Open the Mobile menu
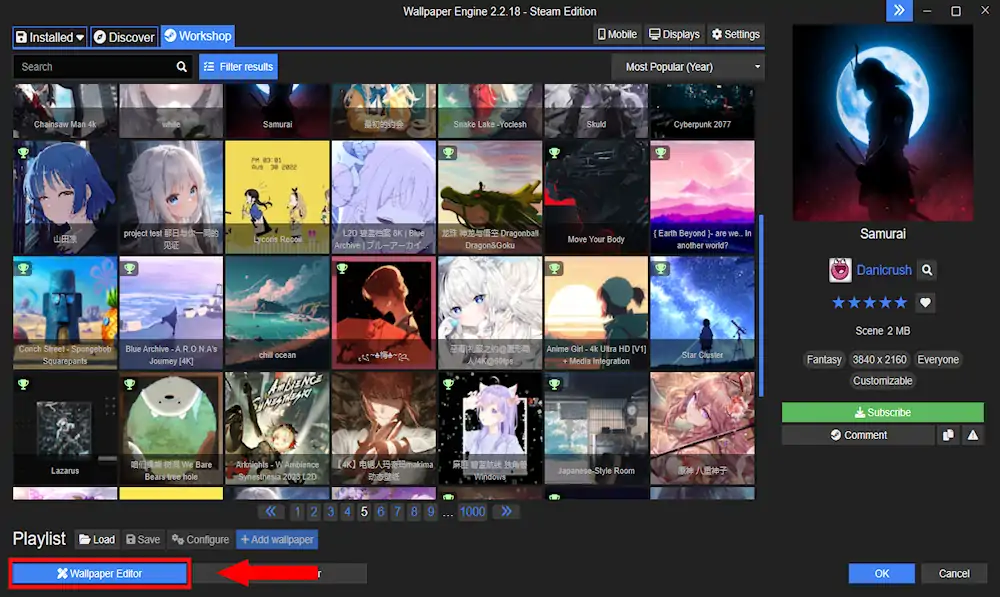1000x597 pixels. (x=617, y=34)
